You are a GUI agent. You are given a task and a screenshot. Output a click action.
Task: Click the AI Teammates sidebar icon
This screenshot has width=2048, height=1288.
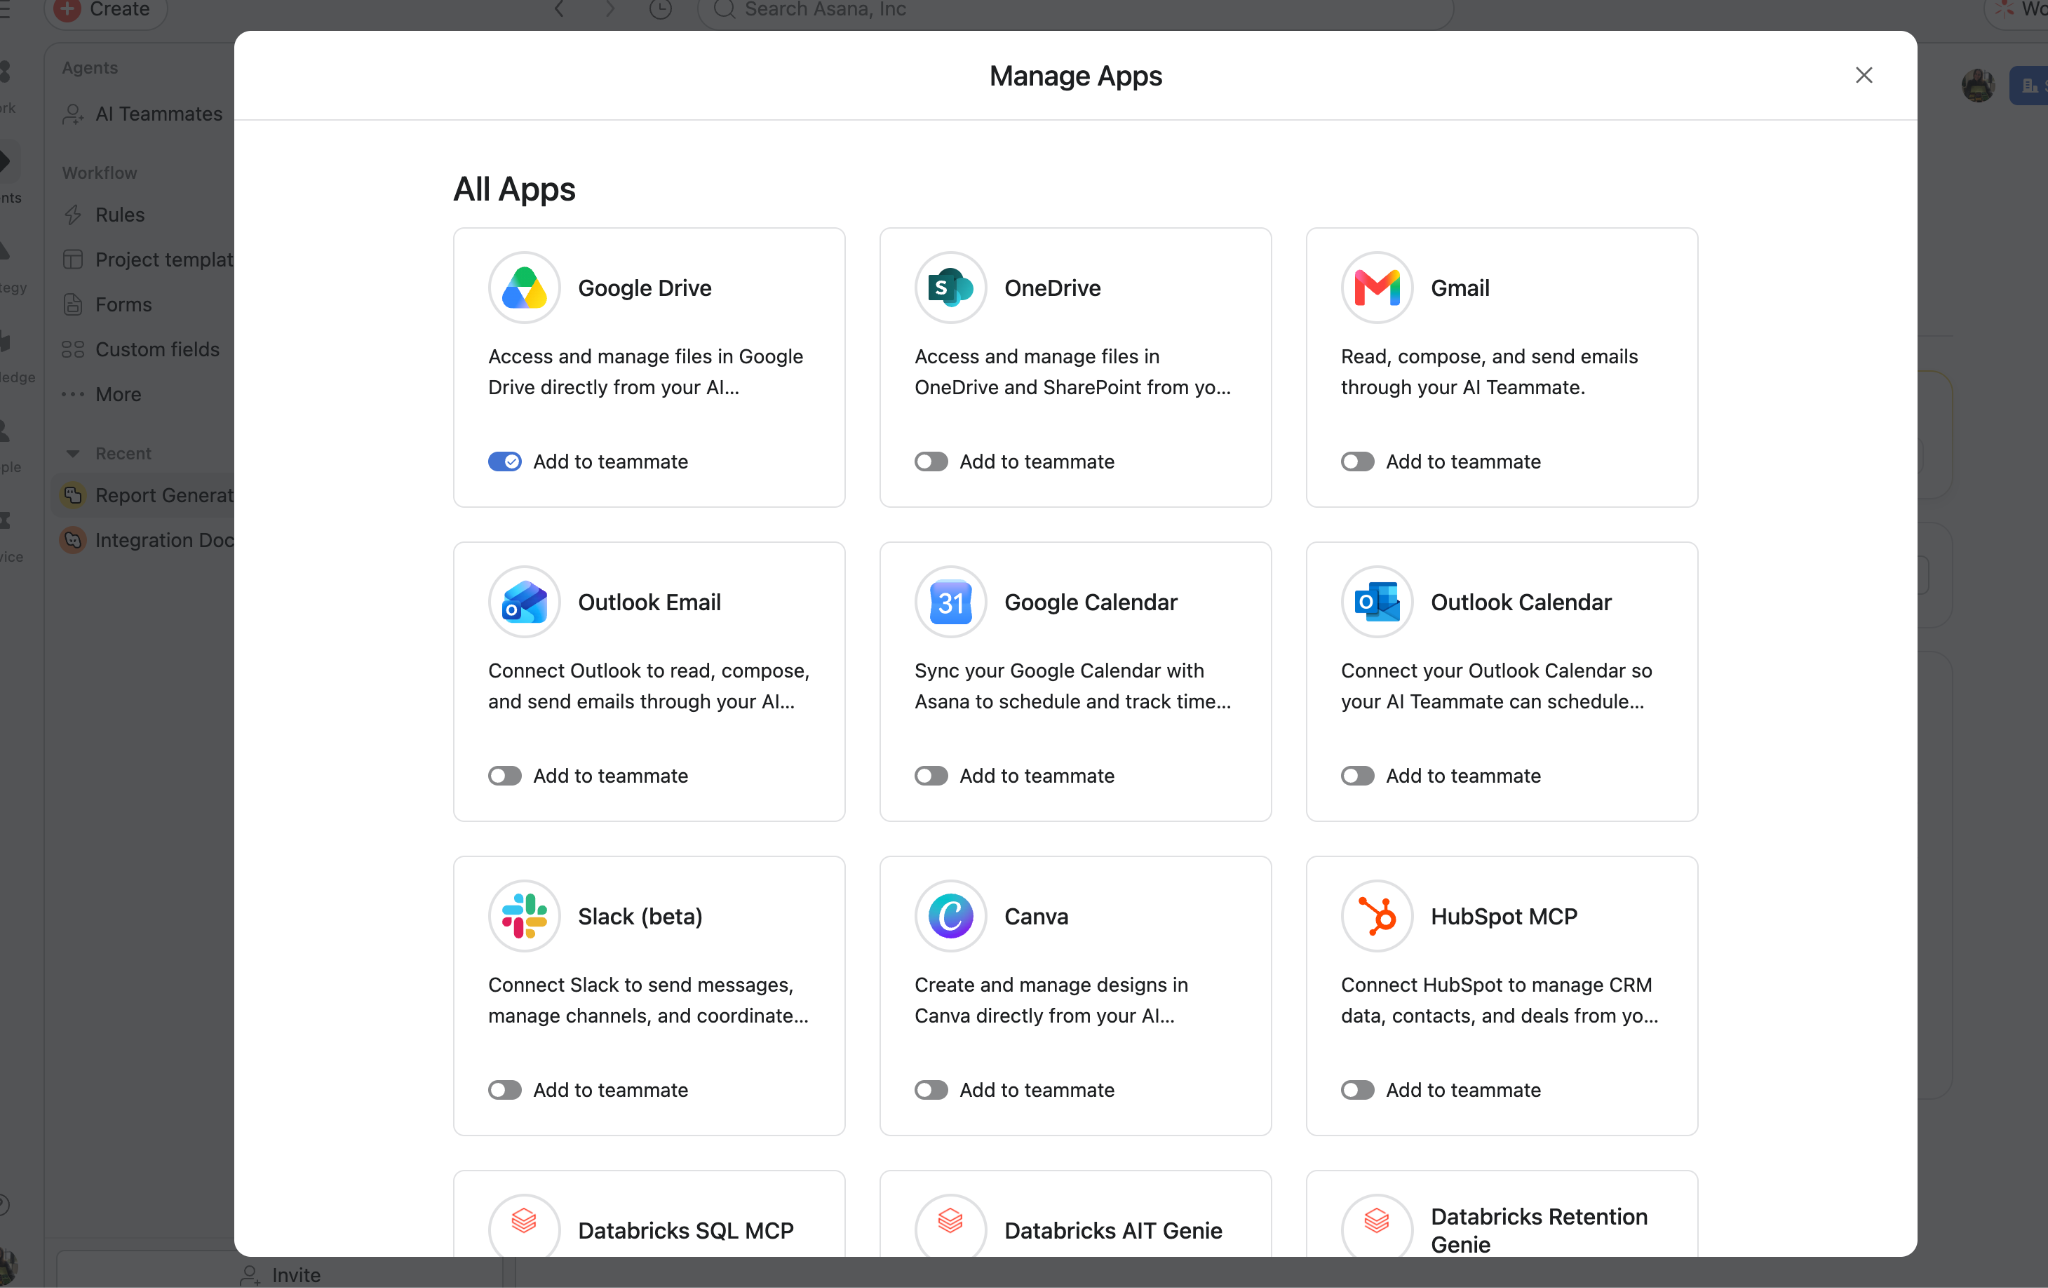pos(73,114)
